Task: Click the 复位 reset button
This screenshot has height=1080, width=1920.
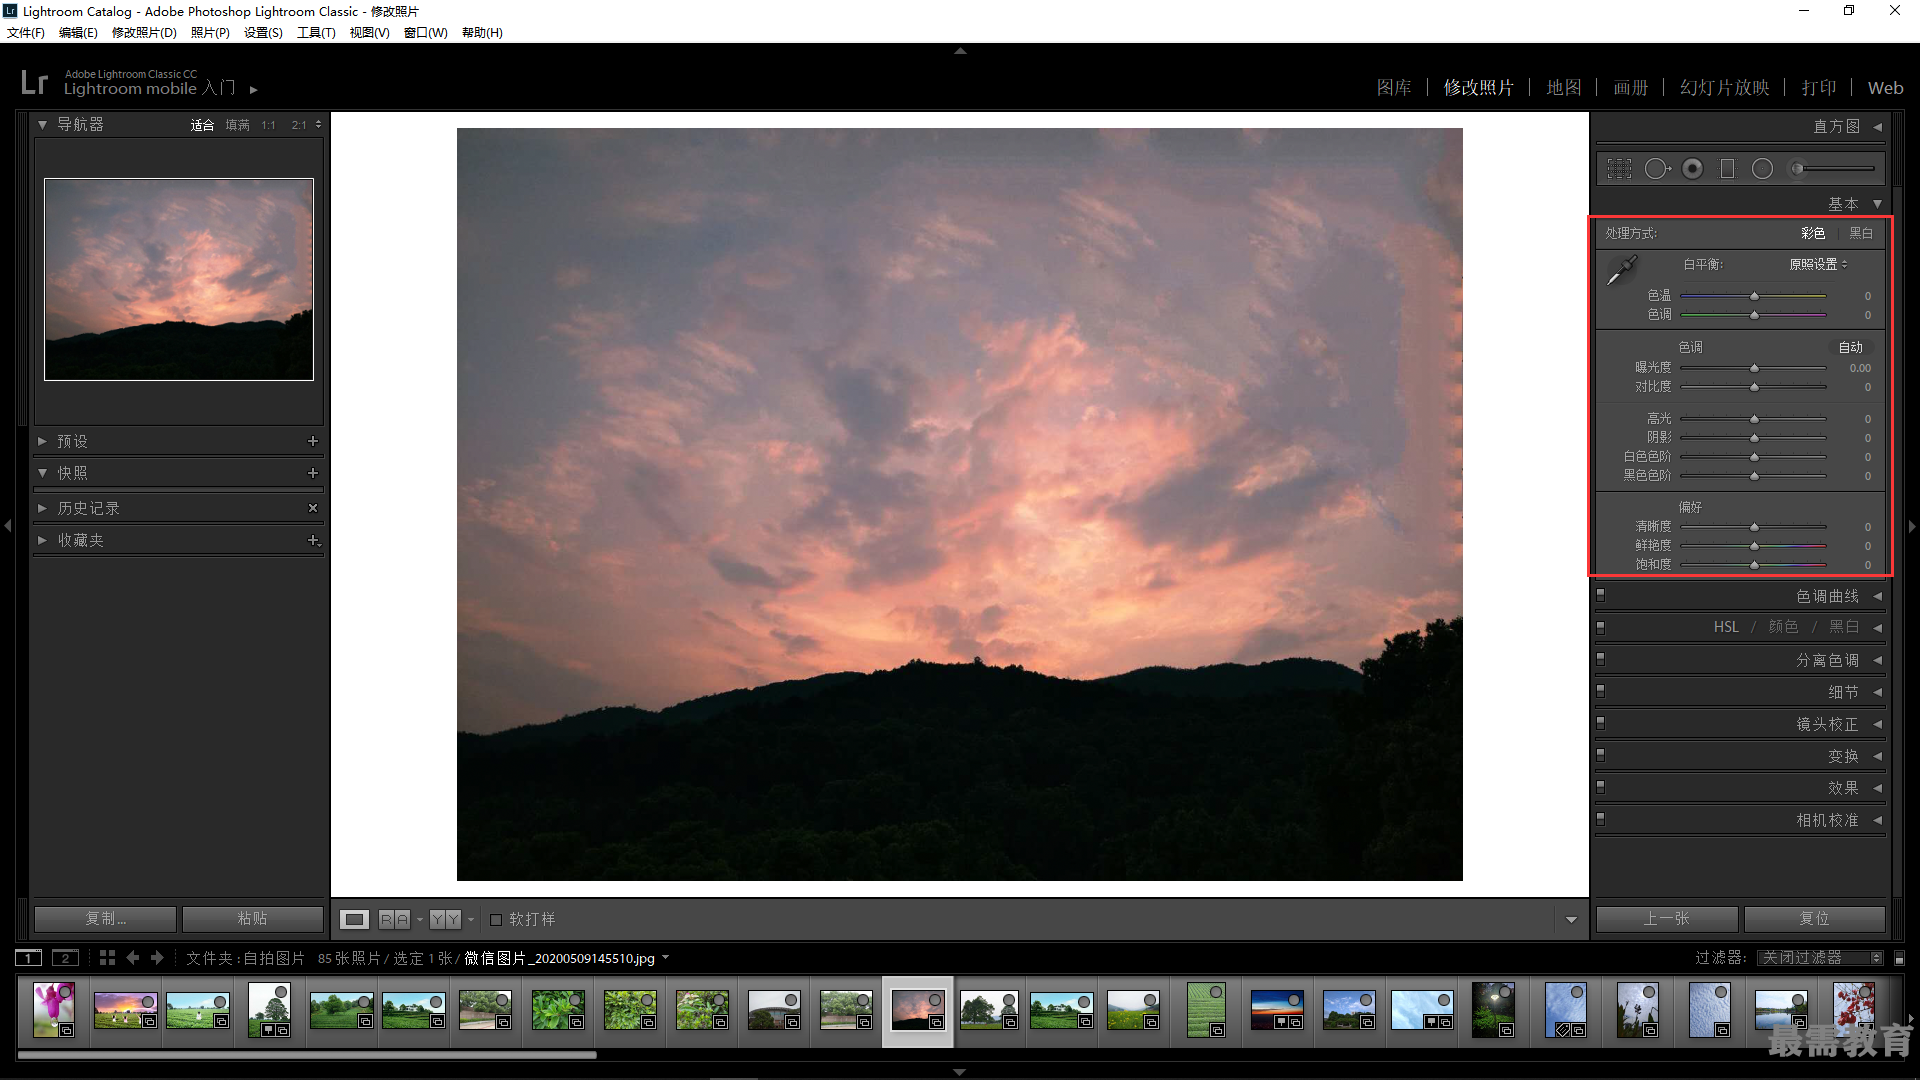Action: (x=1815, y=919)
